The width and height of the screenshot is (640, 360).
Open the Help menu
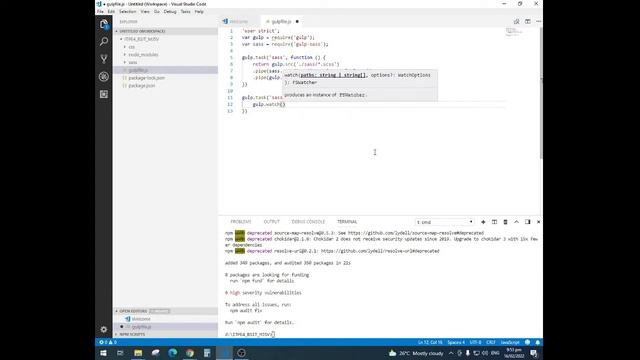coord(199,11)
